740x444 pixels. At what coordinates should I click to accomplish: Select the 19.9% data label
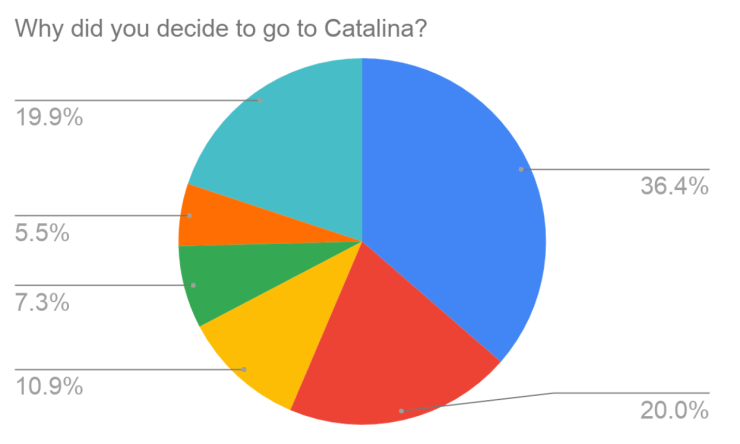(48, 117)
